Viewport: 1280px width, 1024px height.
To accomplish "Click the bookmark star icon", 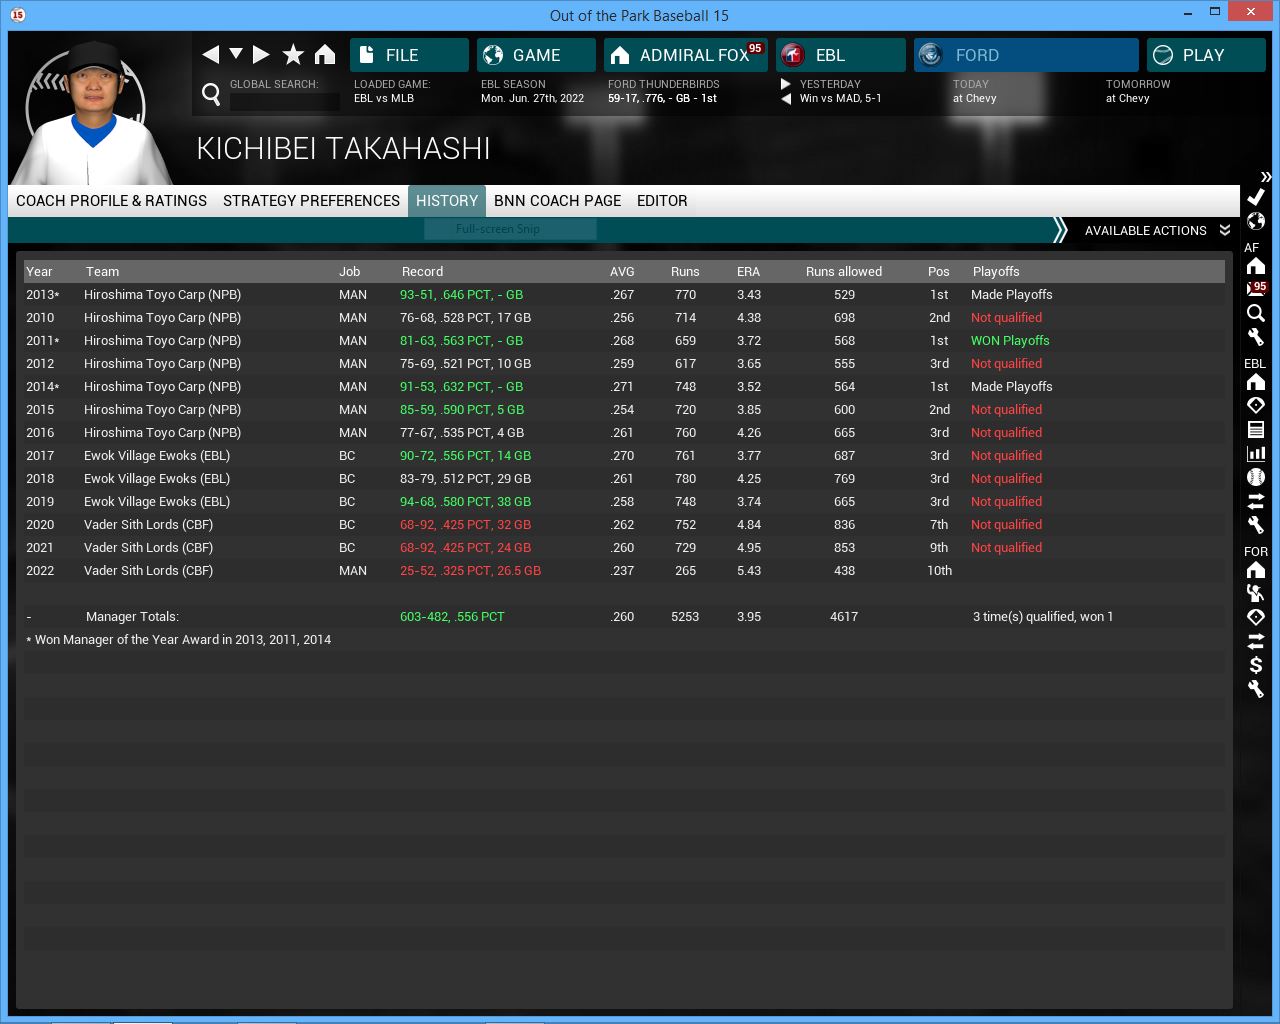I will [293, 55].
